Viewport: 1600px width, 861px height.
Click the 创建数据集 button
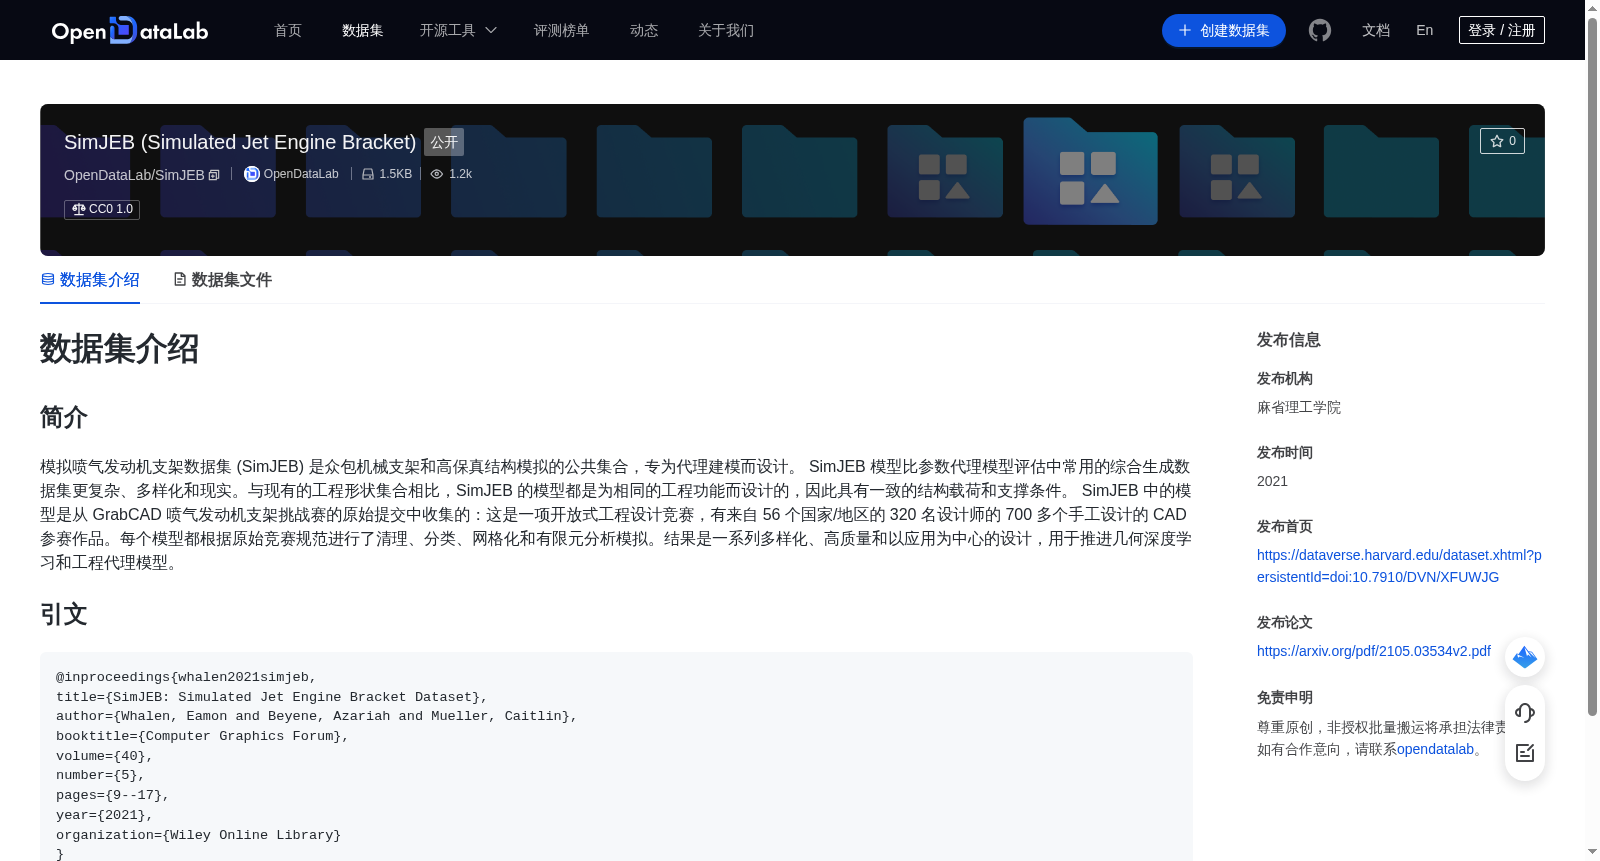(x=1224, y=30)
